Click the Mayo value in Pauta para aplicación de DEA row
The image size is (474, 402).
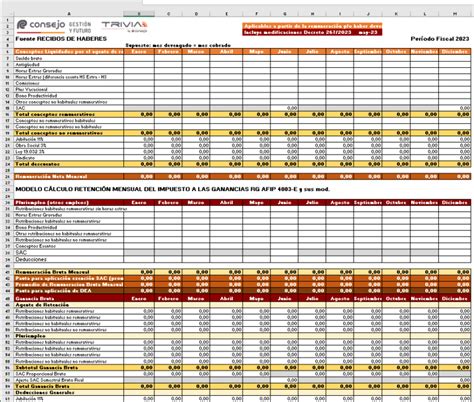pos(256,291)
